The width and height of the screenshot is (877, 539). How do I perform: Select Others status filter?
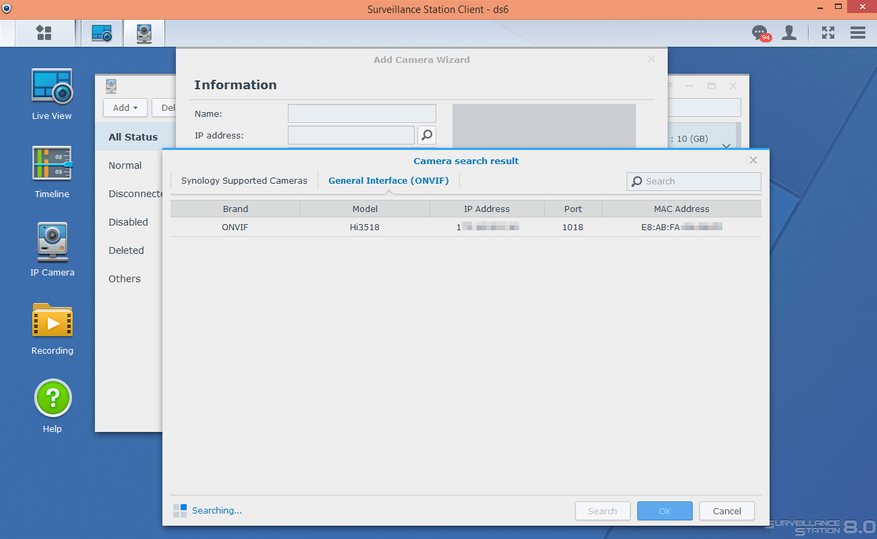click(125, 278)
